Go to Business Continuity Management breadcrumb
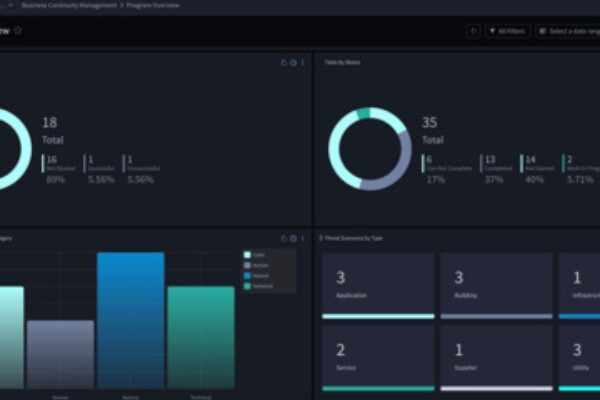Screen dimensions: 600x400 (x=68, y=6)
